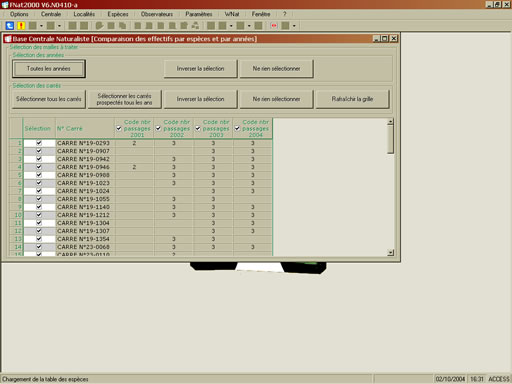
Task: Click the grayed toolbar icon right of the exclamation mark
Action: point(33,25)
